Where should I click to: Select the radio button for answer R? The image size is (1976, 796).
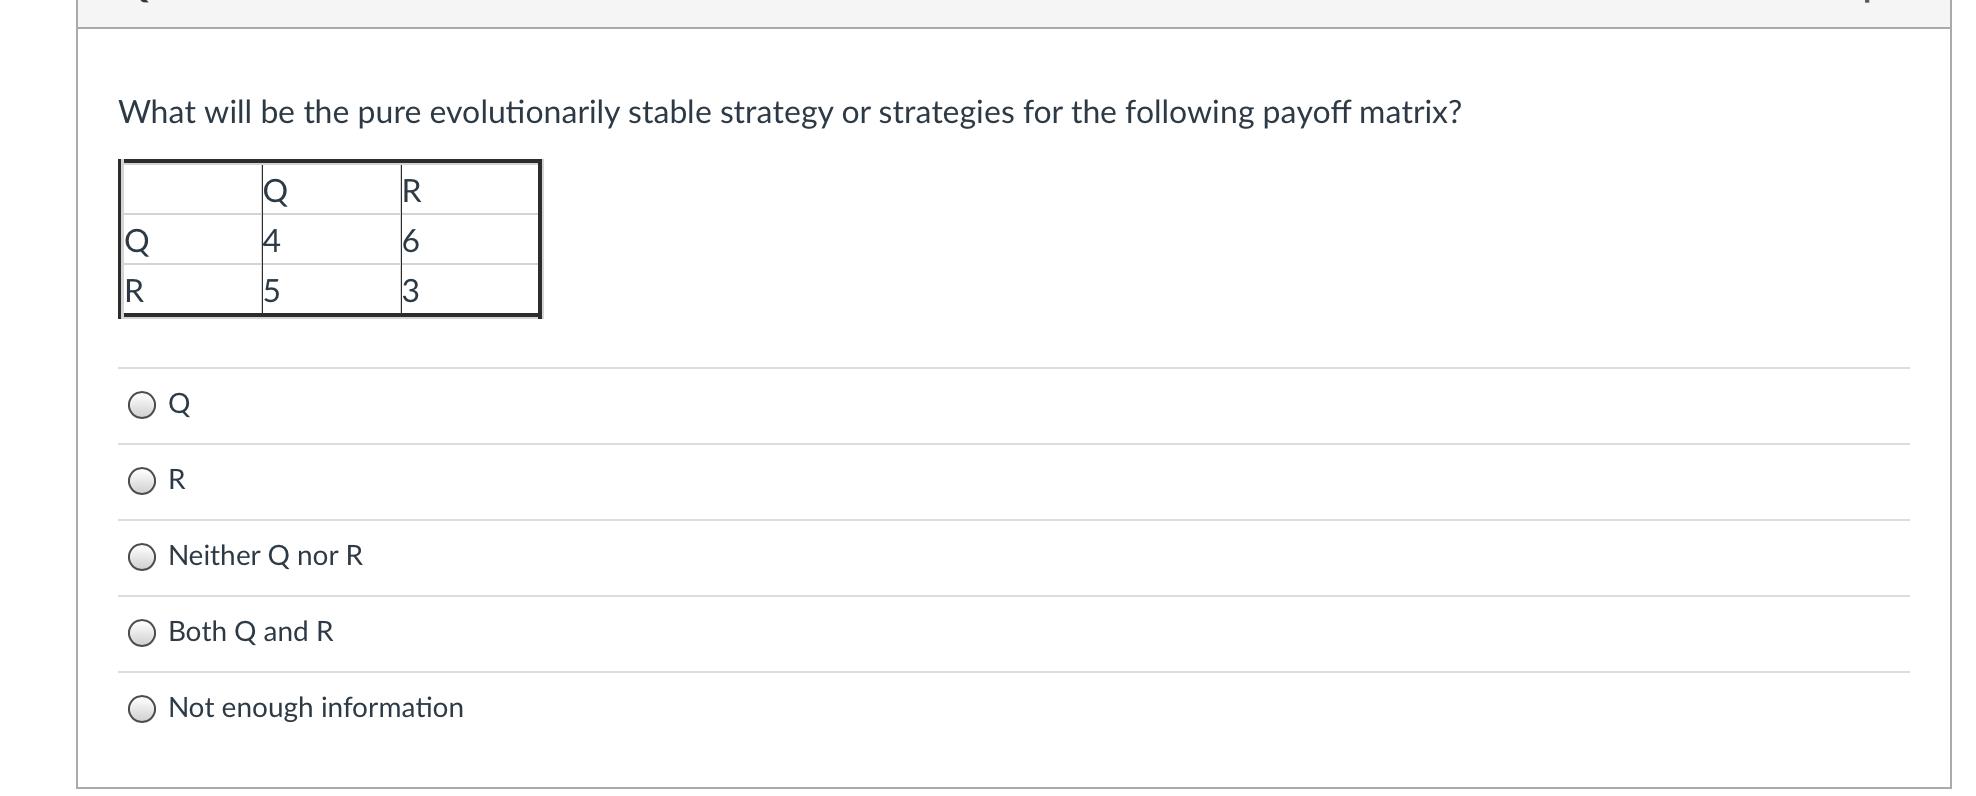coord(143,480)
